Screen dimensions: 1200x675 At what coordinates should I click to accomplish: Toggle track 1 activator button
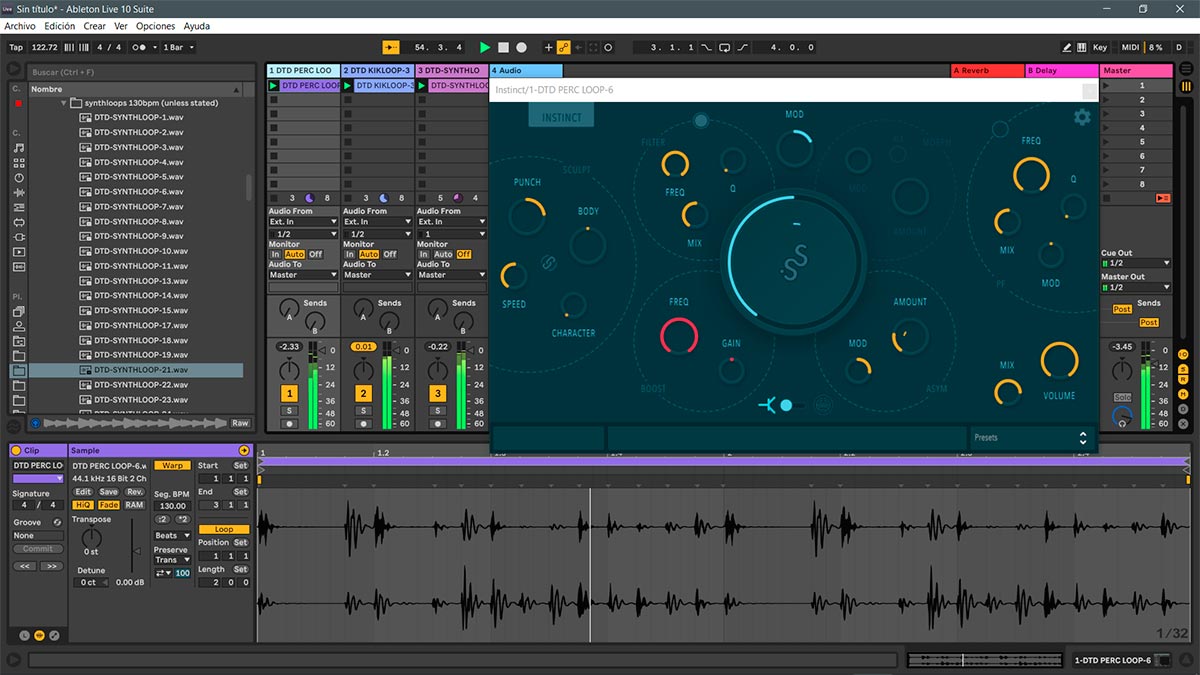coord(289,393)
